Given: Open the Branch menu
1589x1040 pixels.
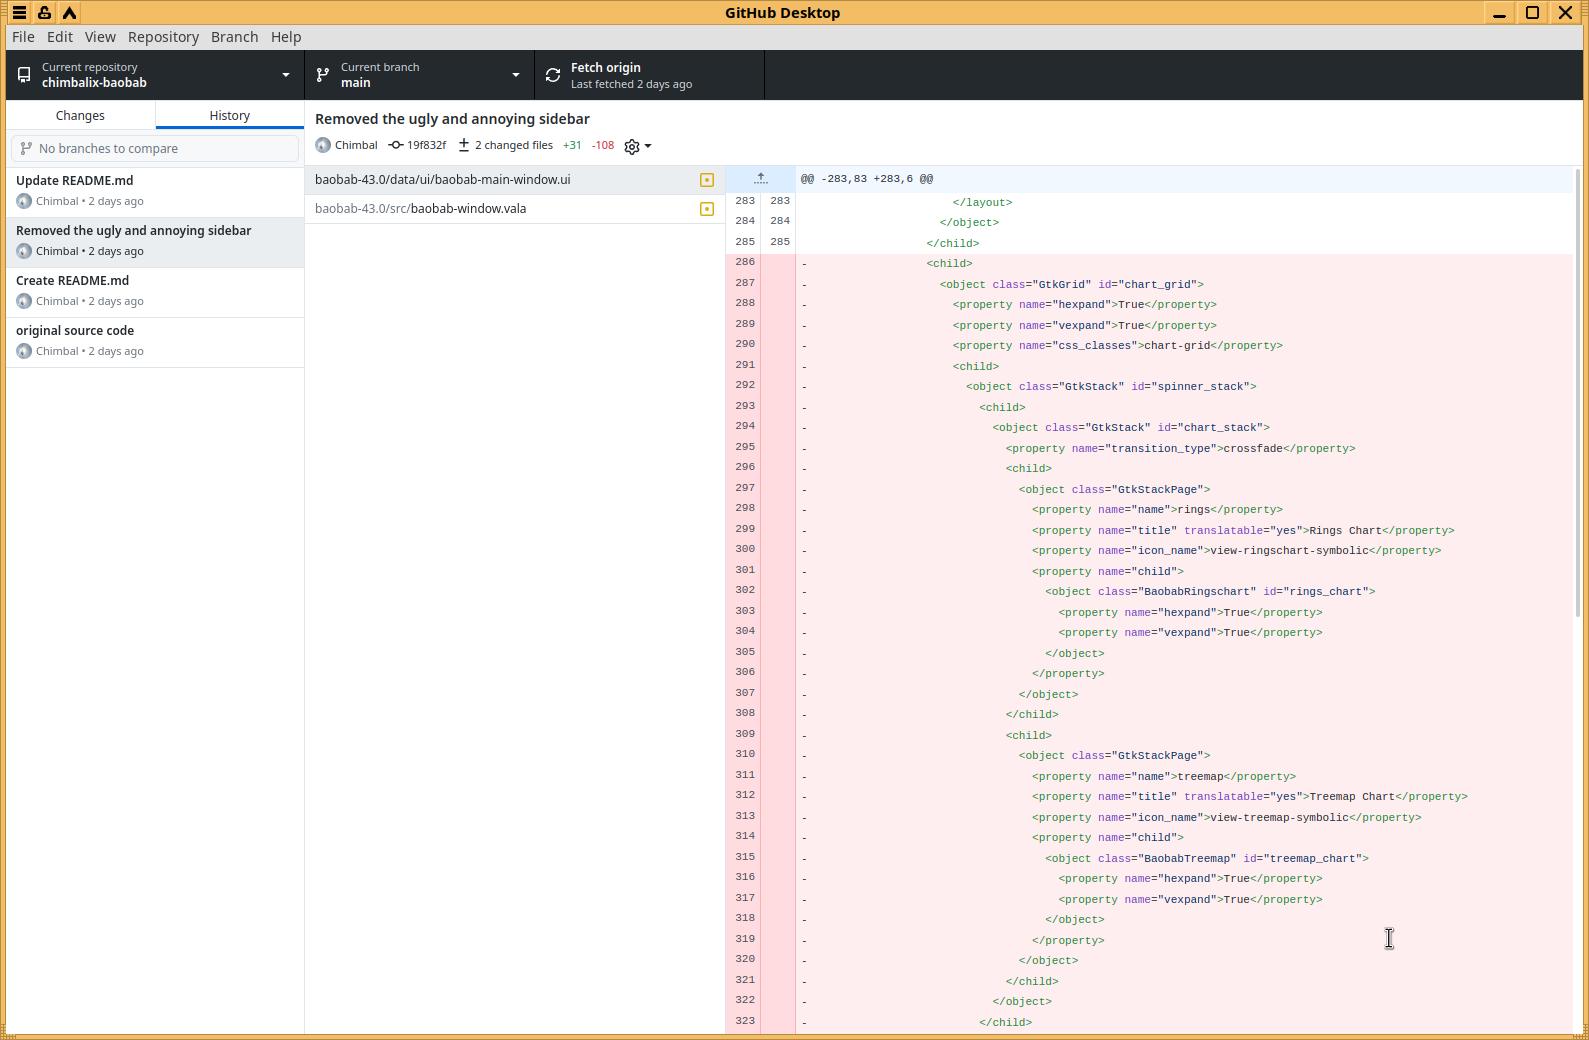Looking at the screenshot, I should tap(234, 37).
